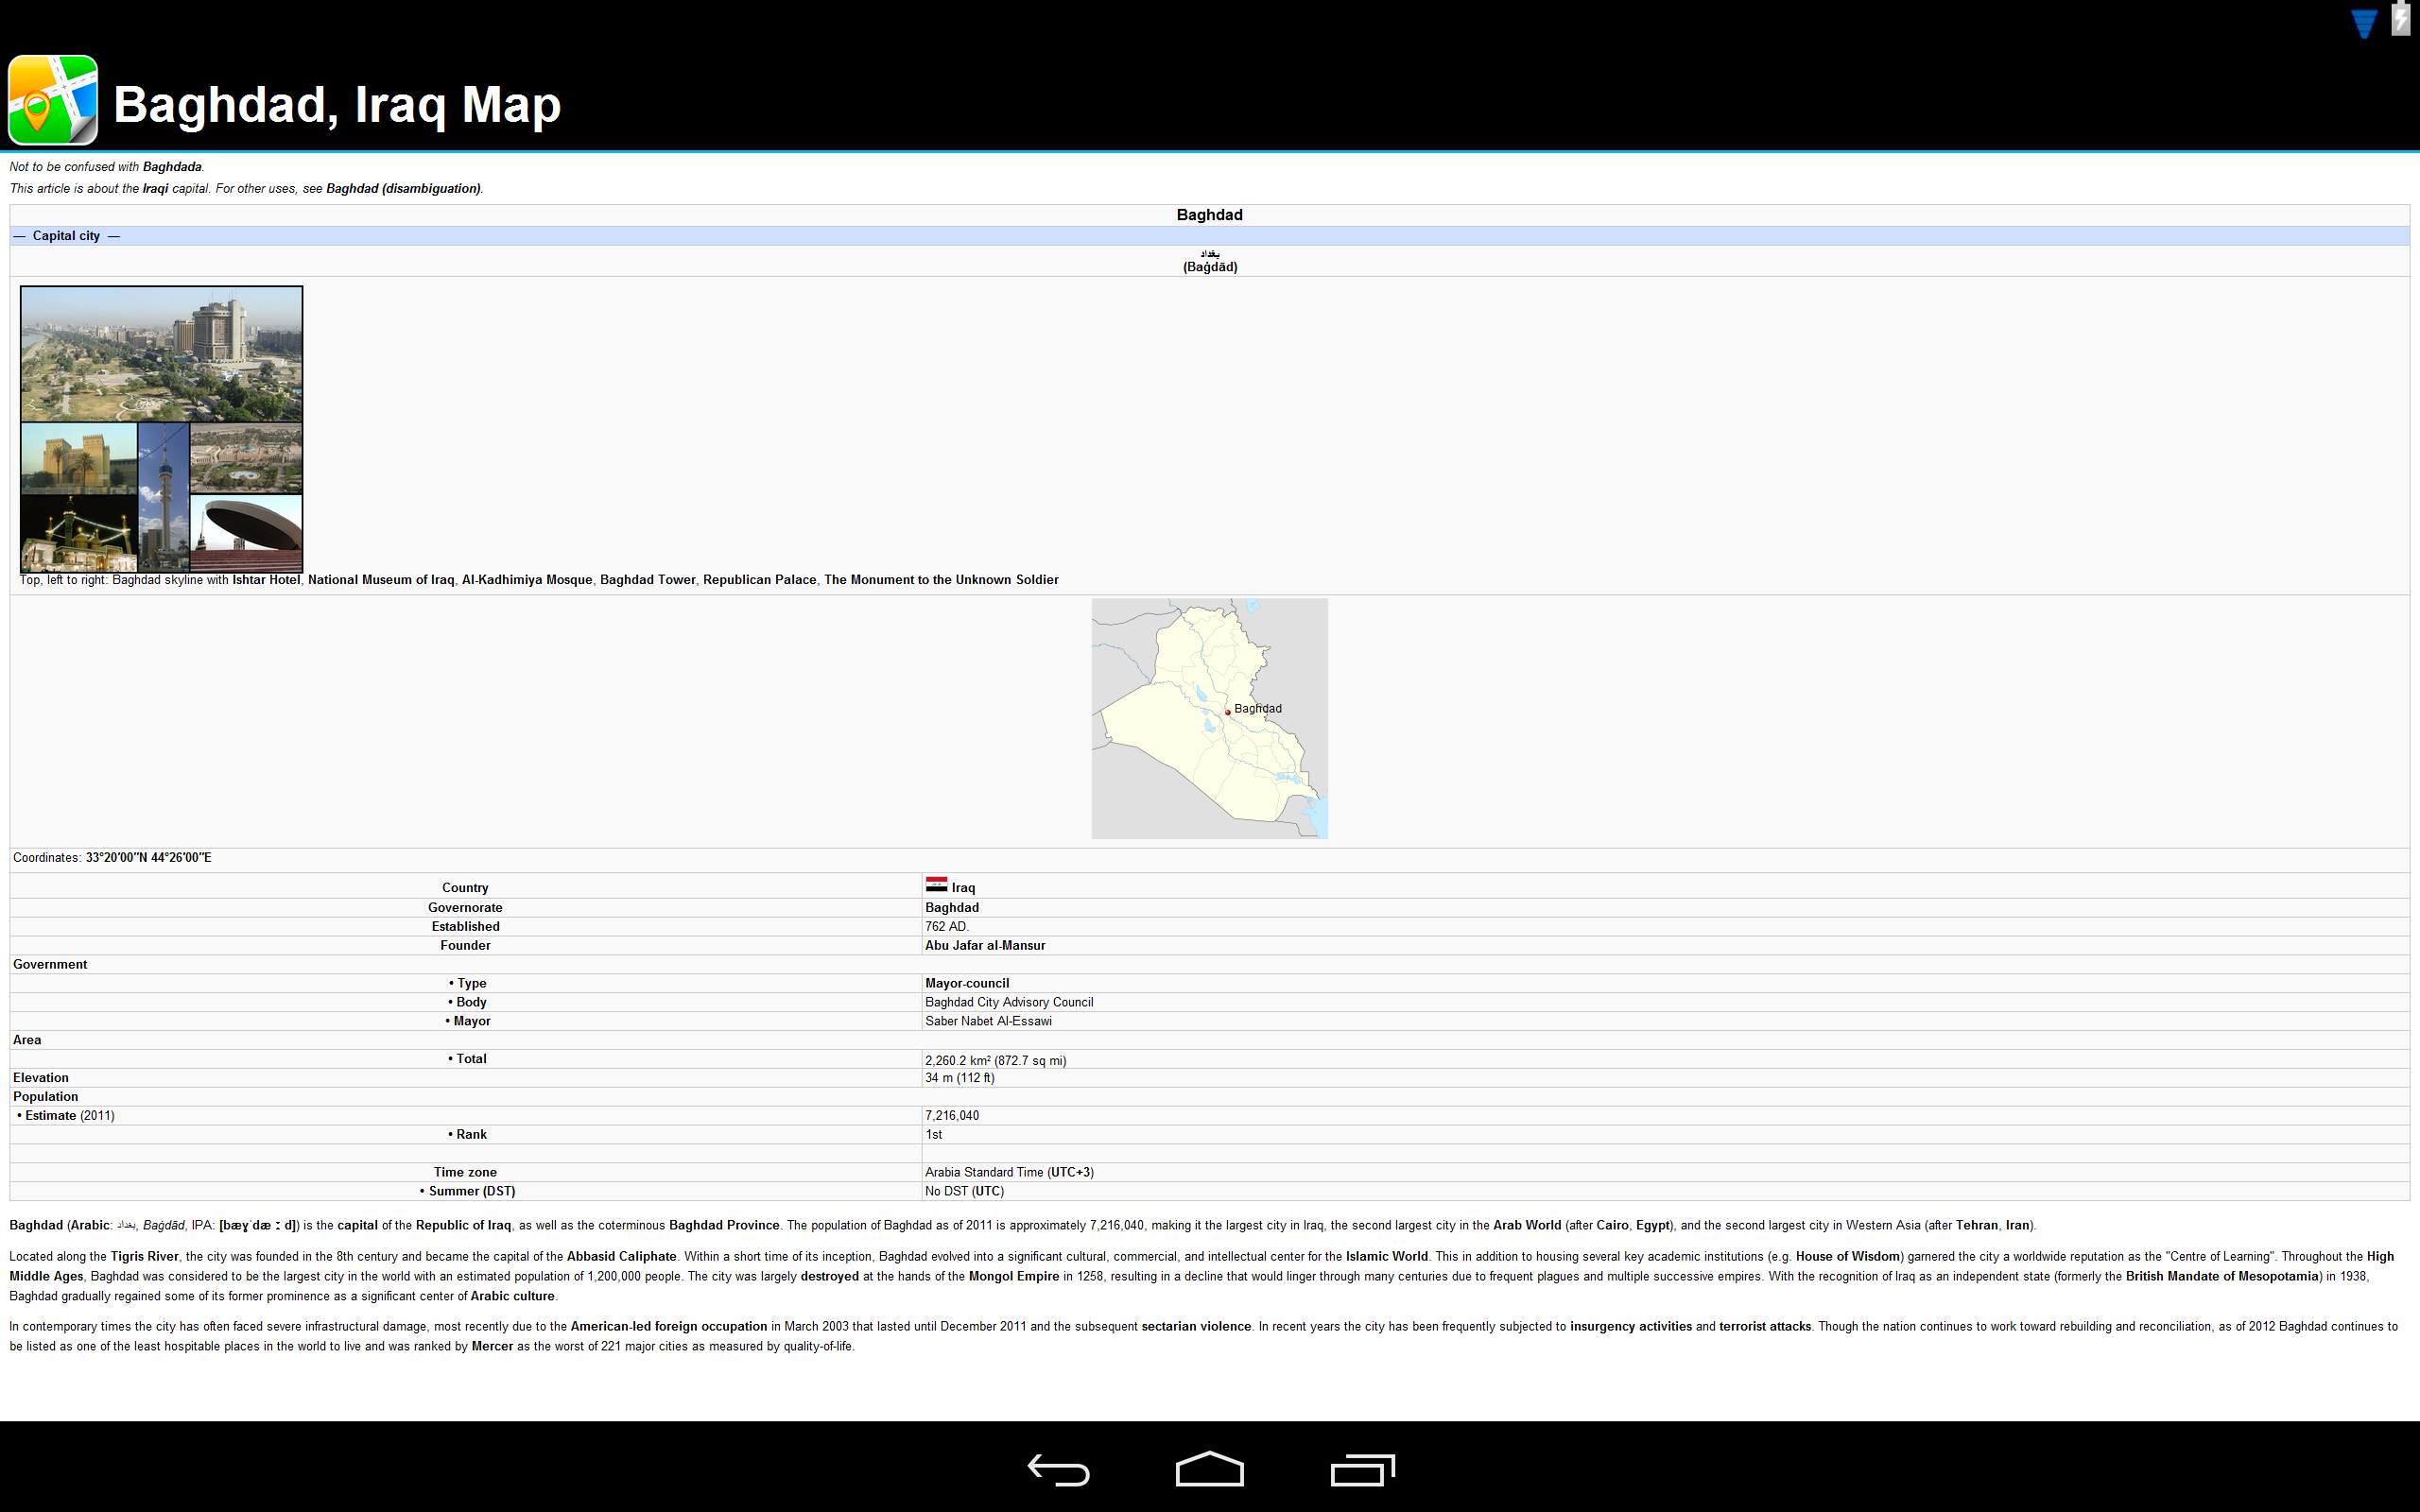
Task: Open recent apps from the navigation bar
Action: (1362, 1470)
